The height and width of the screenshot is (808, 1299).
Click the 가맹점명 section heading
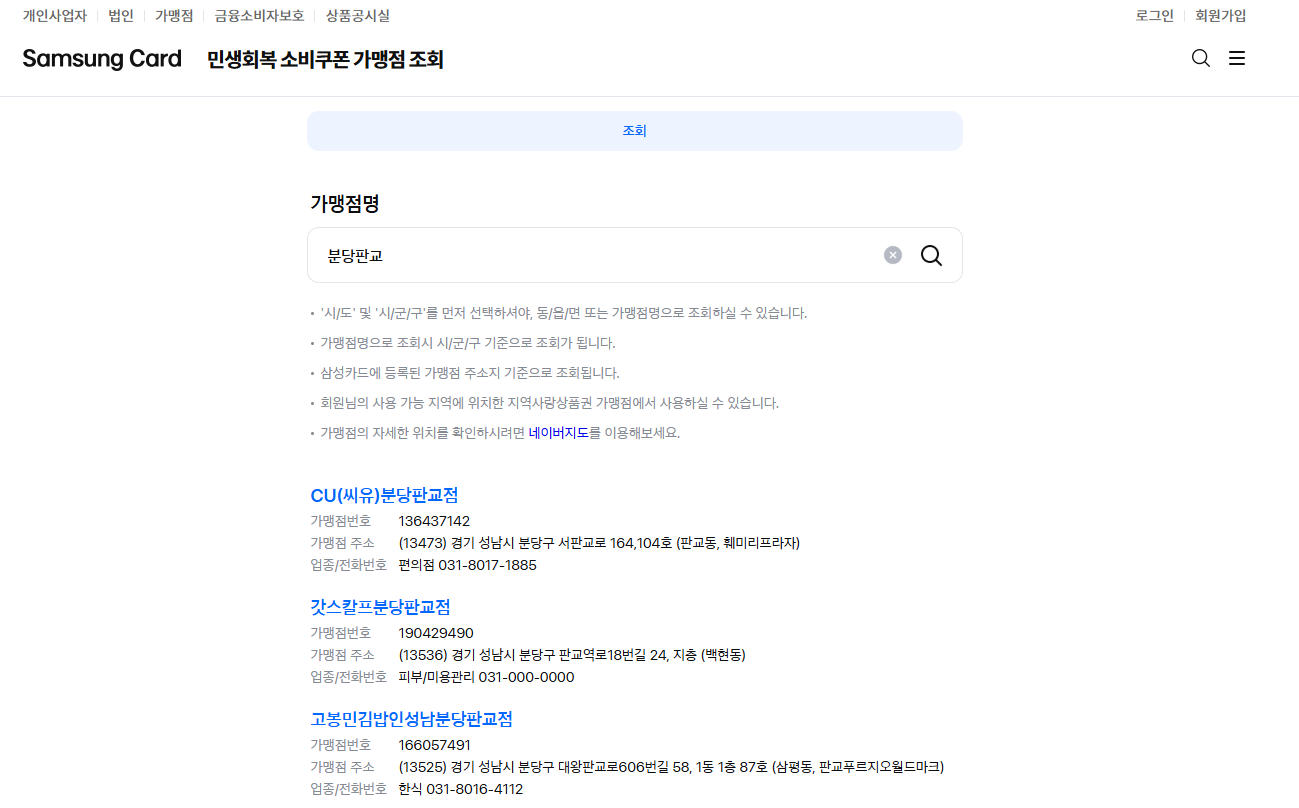(344, 203)
